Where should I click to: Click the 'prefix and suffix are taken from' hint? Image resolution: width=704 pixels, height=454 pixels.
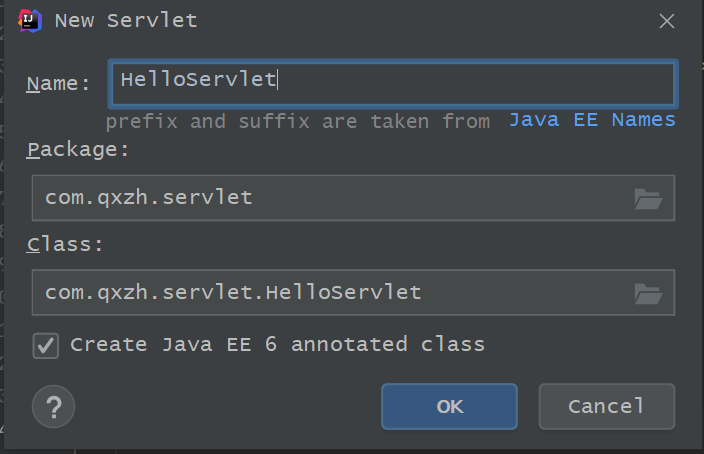(x=298, y=121)
